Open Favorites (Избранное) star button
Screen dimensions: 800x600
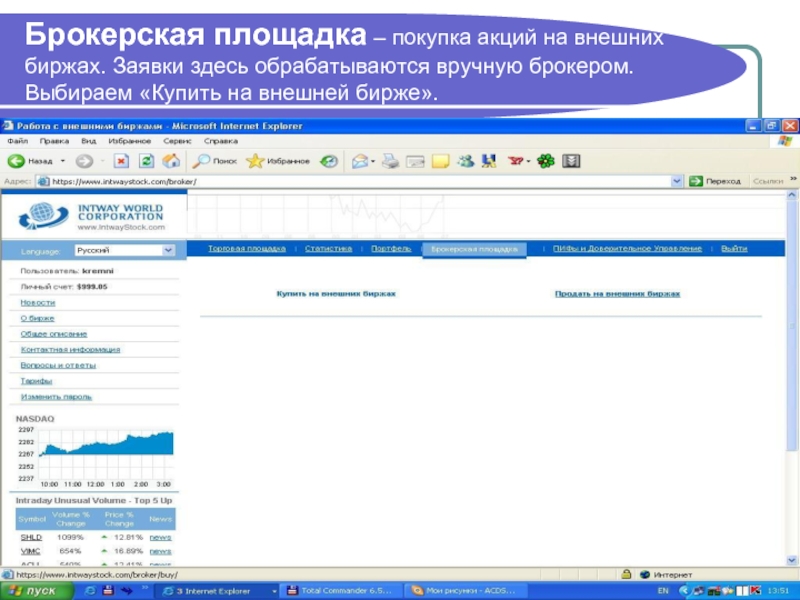[x=278, y=160]
